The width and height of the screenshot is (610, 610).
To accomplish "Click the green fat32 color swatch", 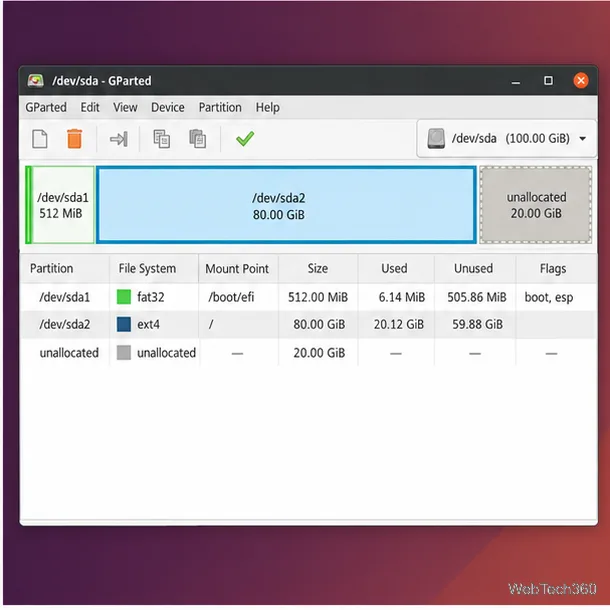I will [x=124, y=297].
